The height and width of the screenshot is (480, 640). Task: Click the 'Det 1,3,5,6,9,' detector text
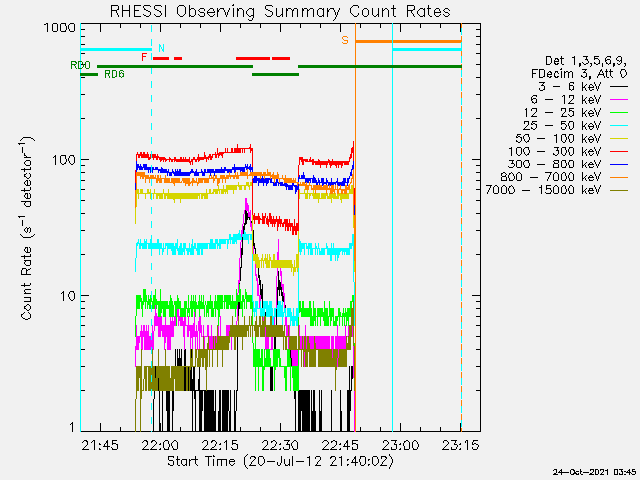click(x=585, y=61)
